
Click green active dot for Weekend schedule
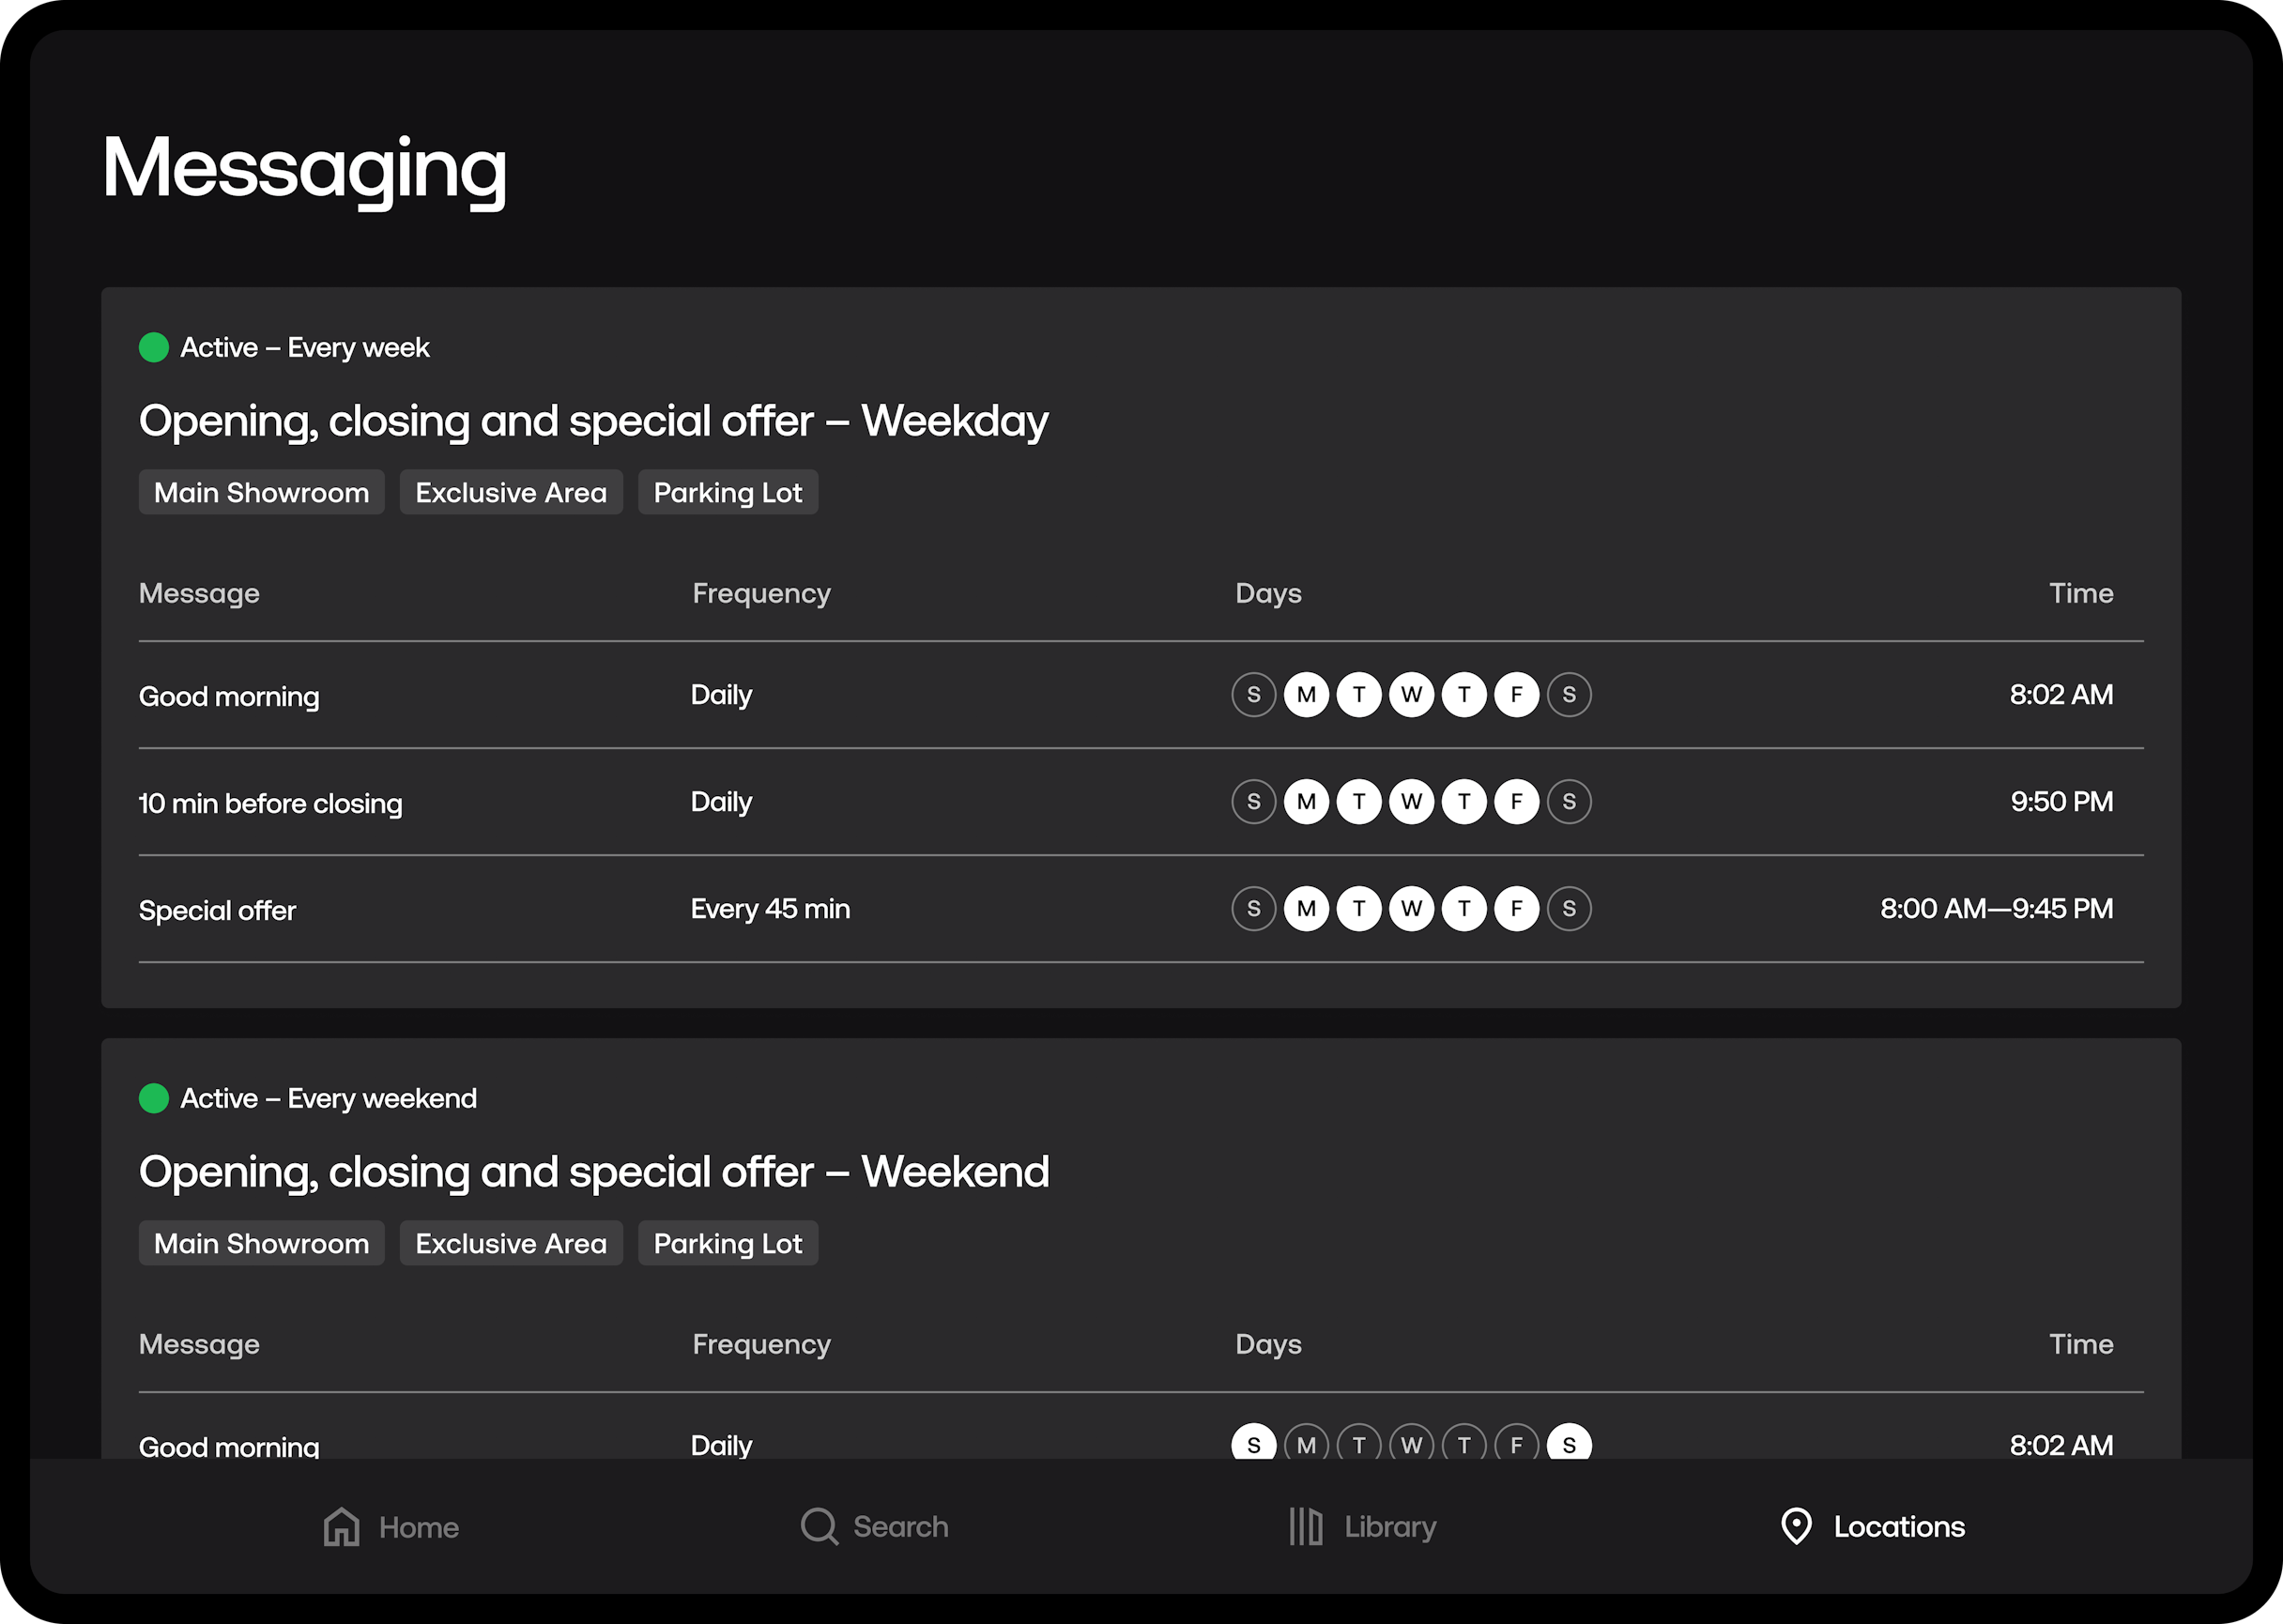click(x=154, y=1099)
